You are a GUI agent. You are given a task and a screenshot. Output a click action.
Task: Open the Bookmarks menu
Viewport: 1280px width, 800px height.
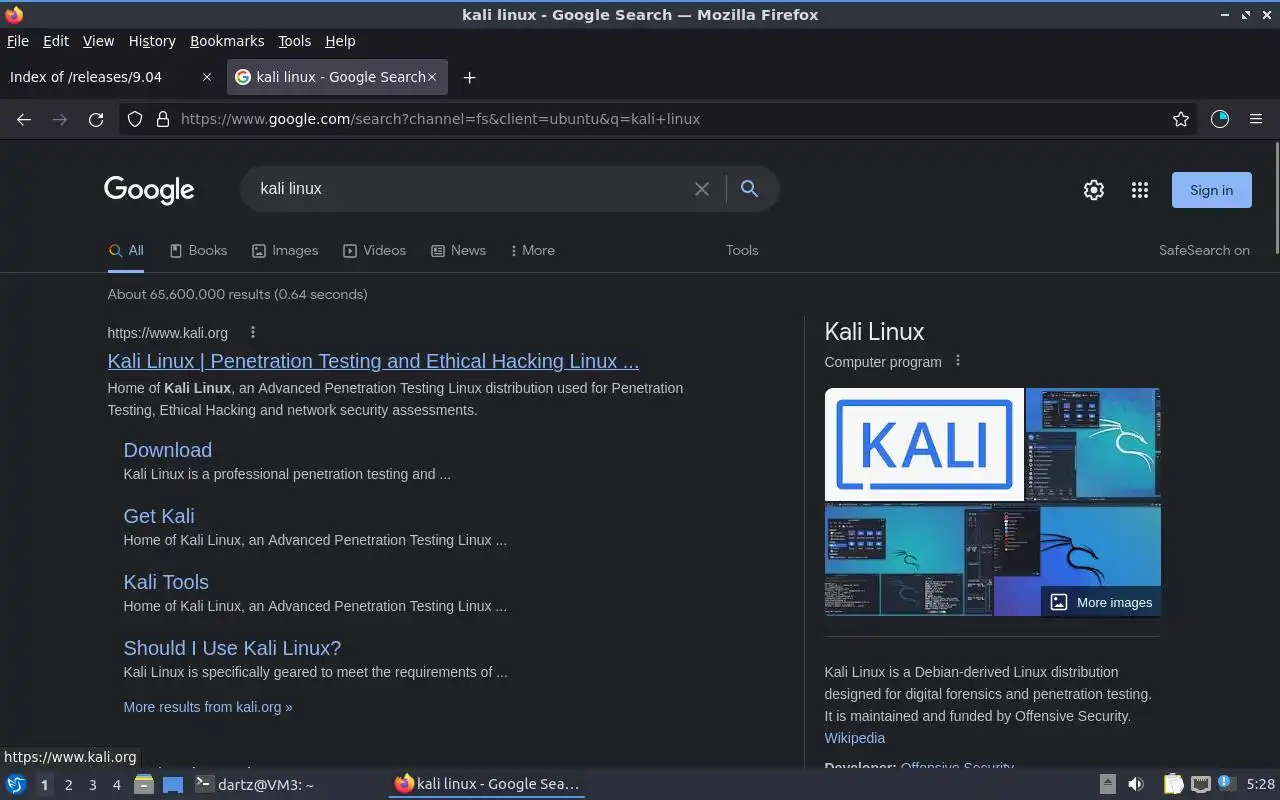pyautogui.click(x=227, y=41)
